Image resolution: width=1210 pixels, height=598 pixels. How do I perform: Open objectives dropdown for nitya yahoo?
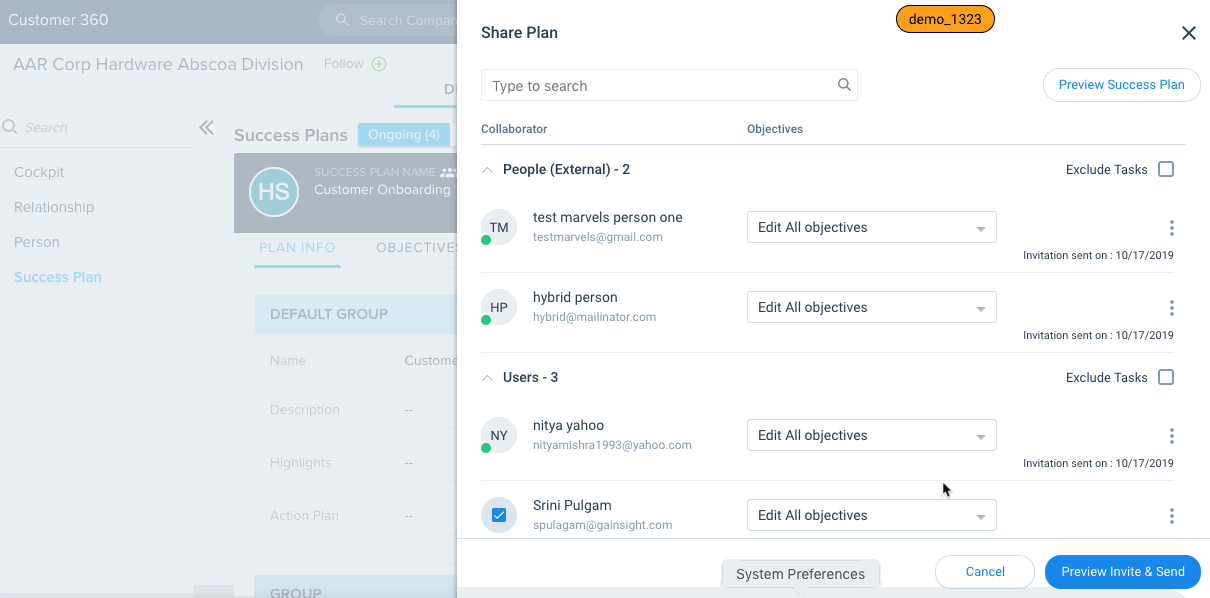point(871,435)
